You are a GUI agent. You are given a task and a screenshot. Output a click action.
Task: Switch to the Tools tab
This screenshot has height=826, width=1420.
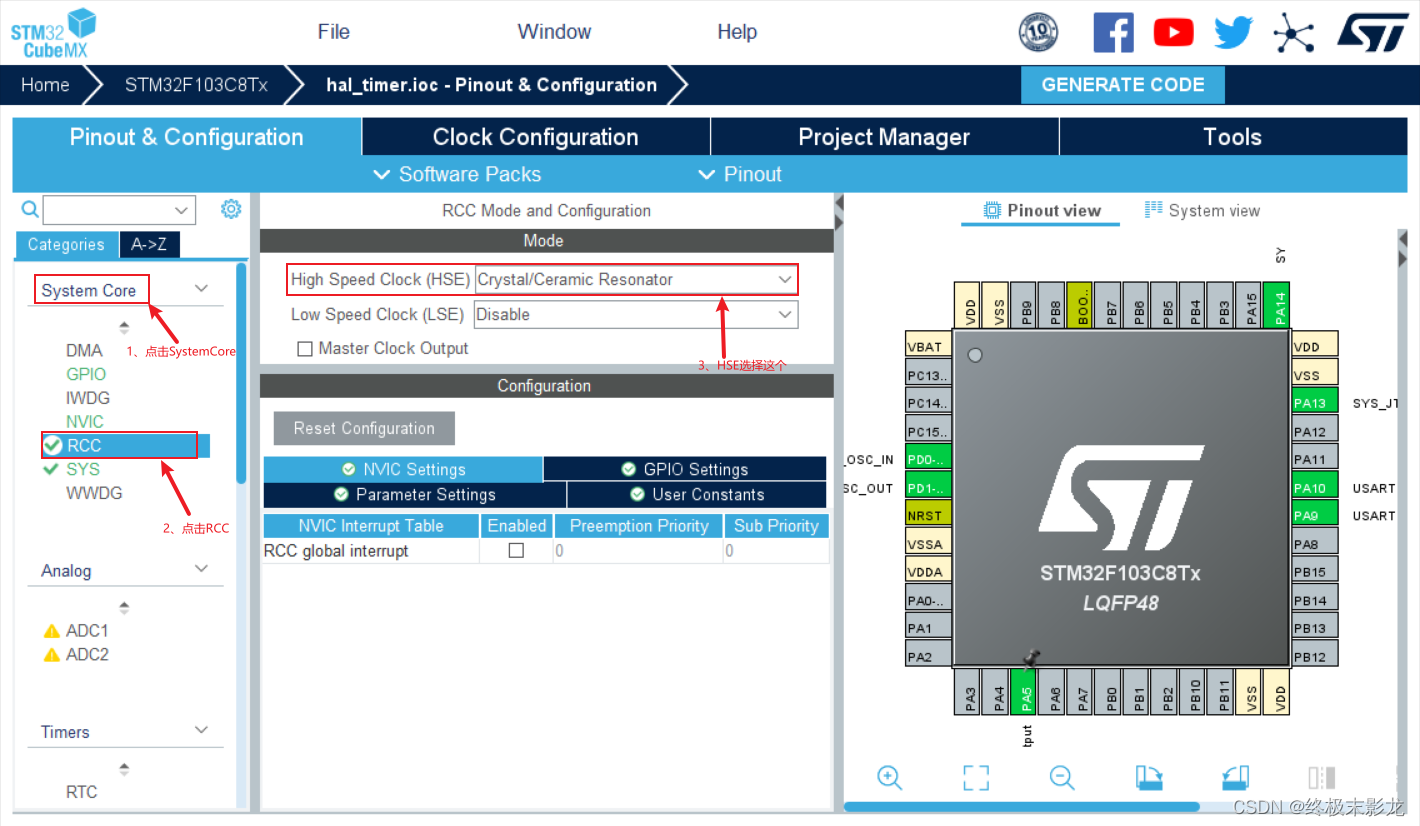coord(1233,137)
